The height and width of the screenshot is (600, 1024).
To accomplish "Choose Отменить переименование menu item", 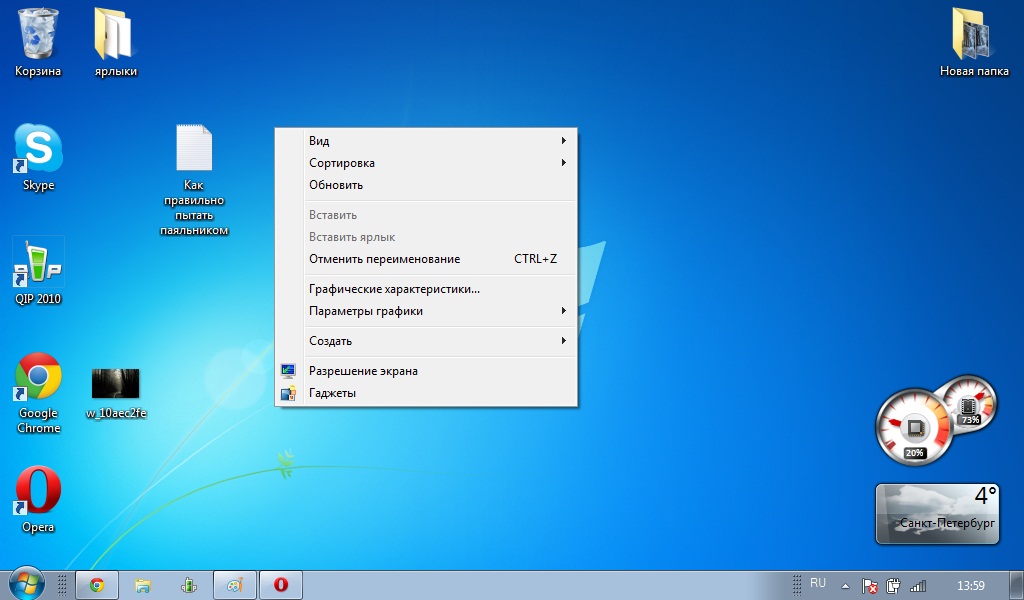I will click(385, 259).
